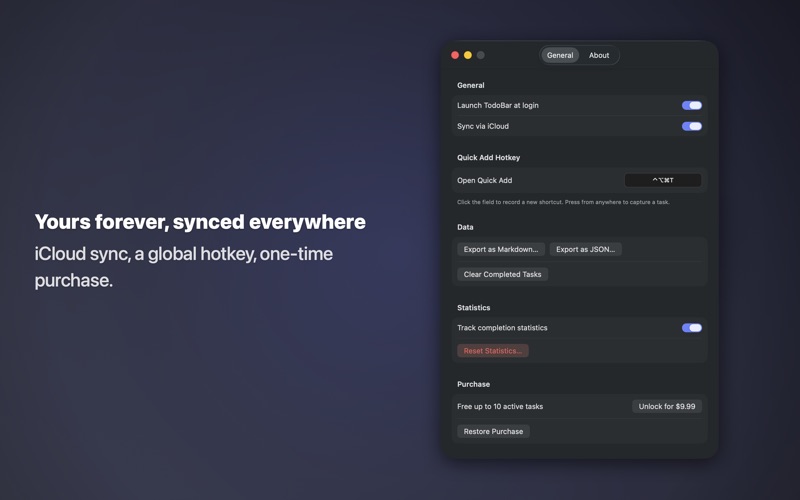Click Restore Purchase button

493,431
